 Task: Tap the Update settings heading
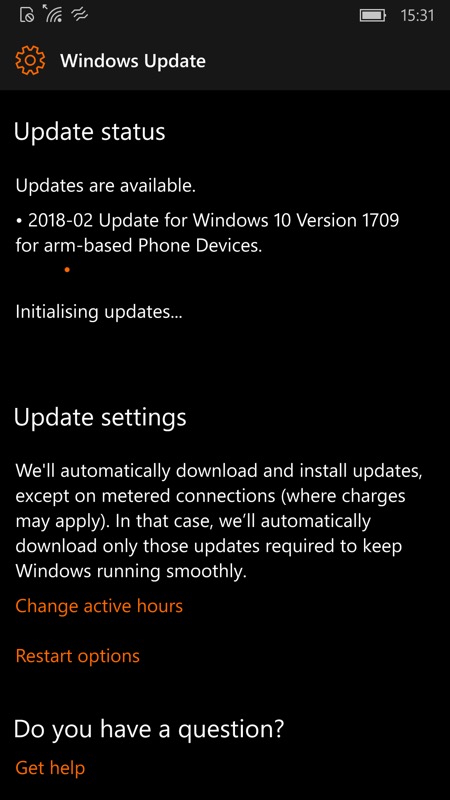pos(100,417)
